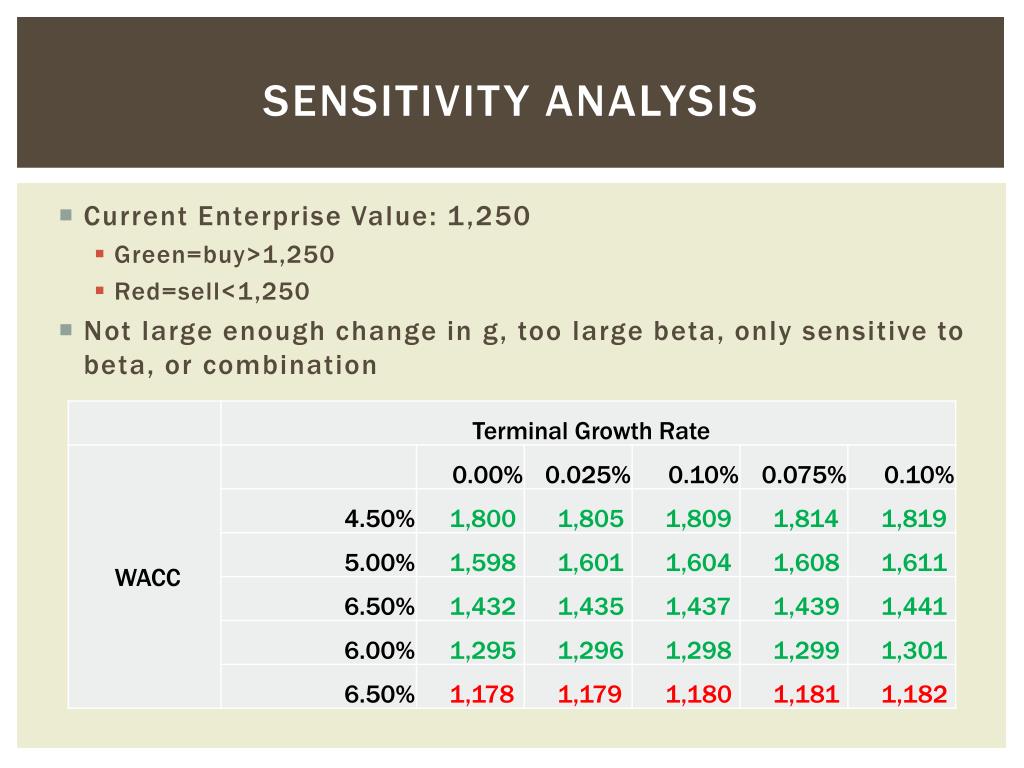The width and height of the screenshot is (1024, 768).
Task: Select the Current Enterprise Value bullet text
Action: pyautogui.click(x=307, y=216)
